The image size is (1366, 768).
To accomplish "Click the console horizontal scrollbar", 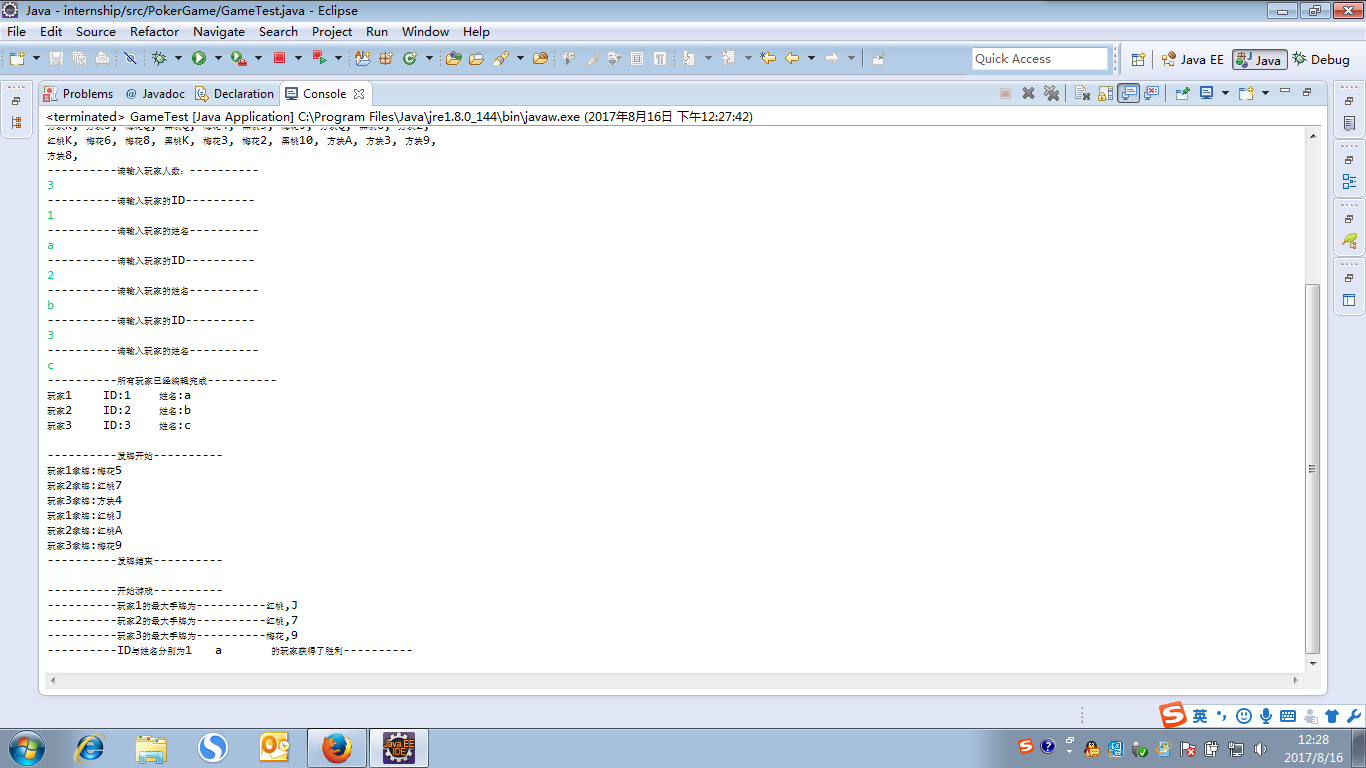I will click(673, 680).
